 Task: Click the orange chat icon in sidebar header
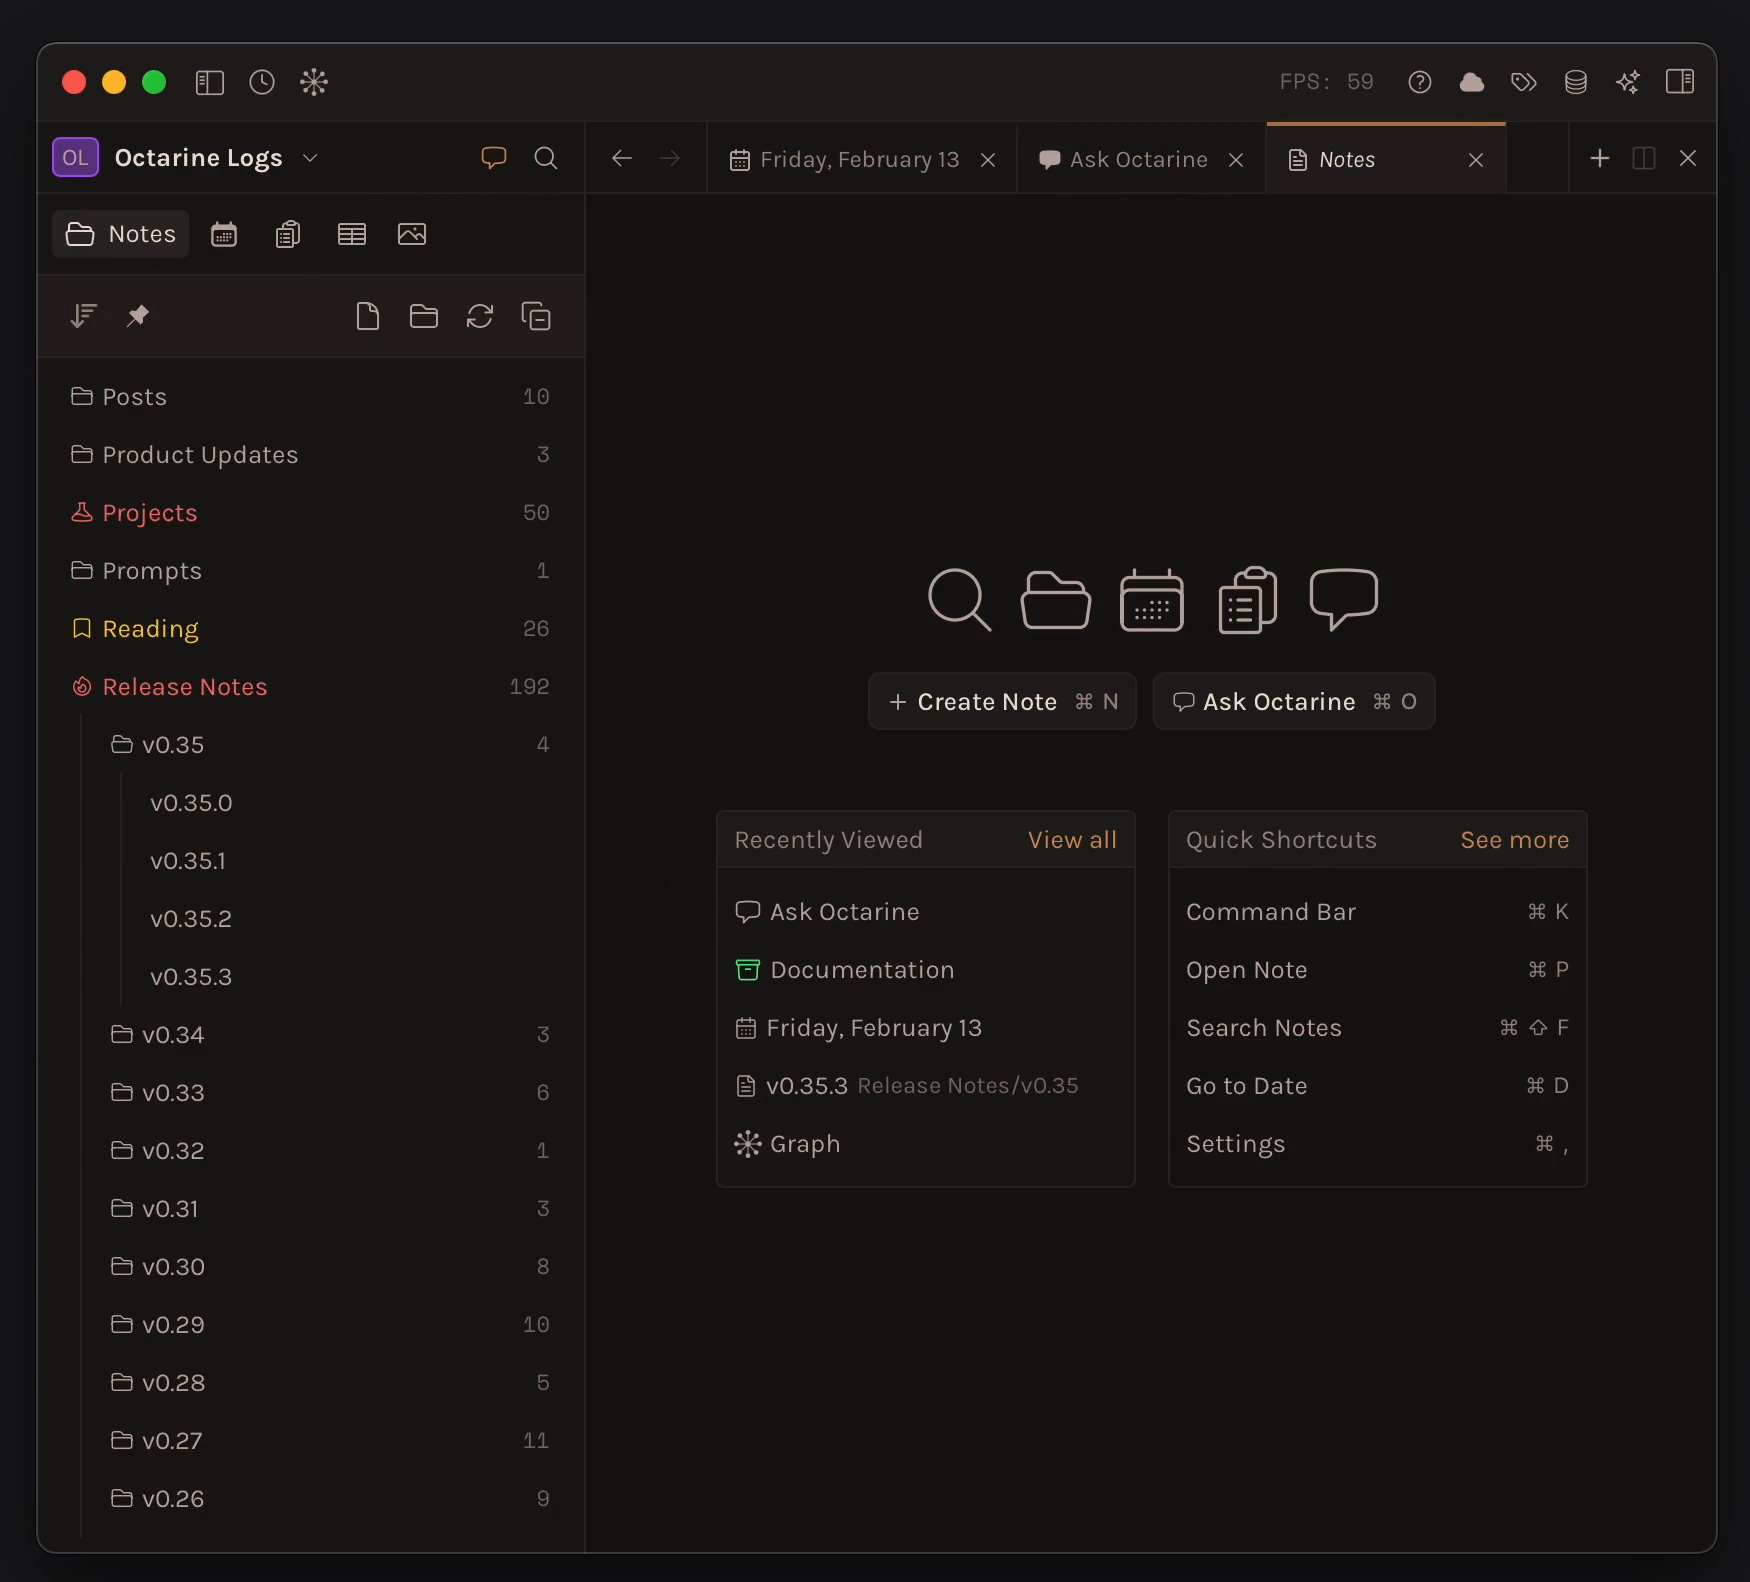(x=494, y=158)
